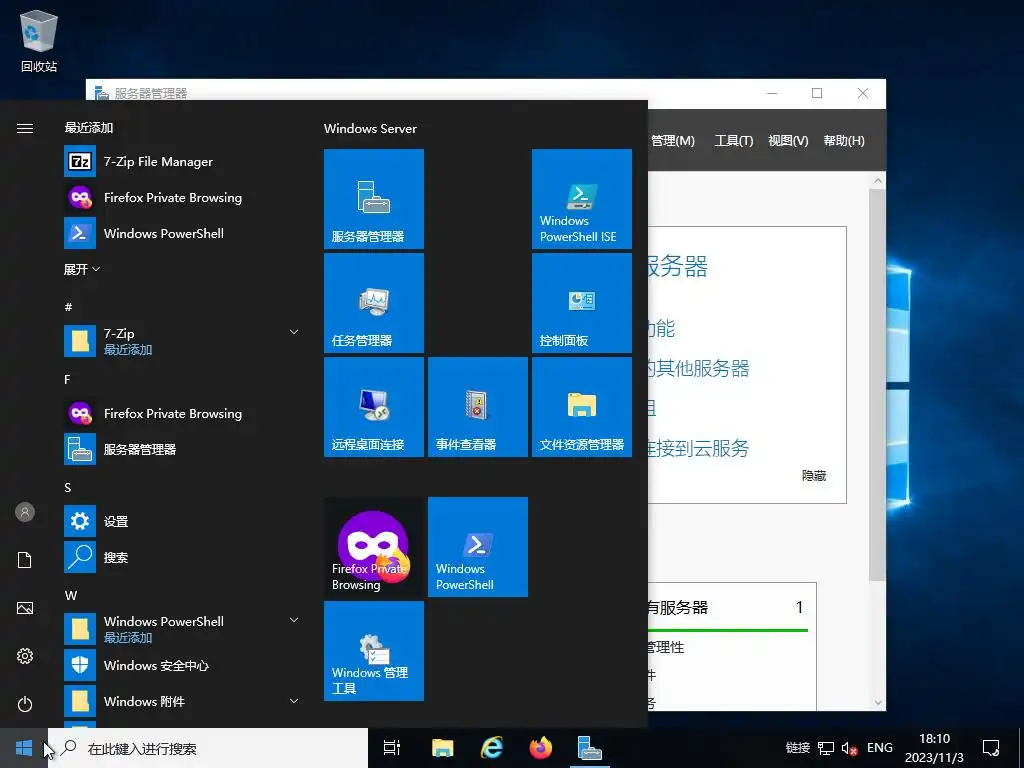Image resolution: width=1024 pixels, height=768 pixels.
Task: Click the 其他服务器 link in Server Manager
Action: (x=698, y=368)
